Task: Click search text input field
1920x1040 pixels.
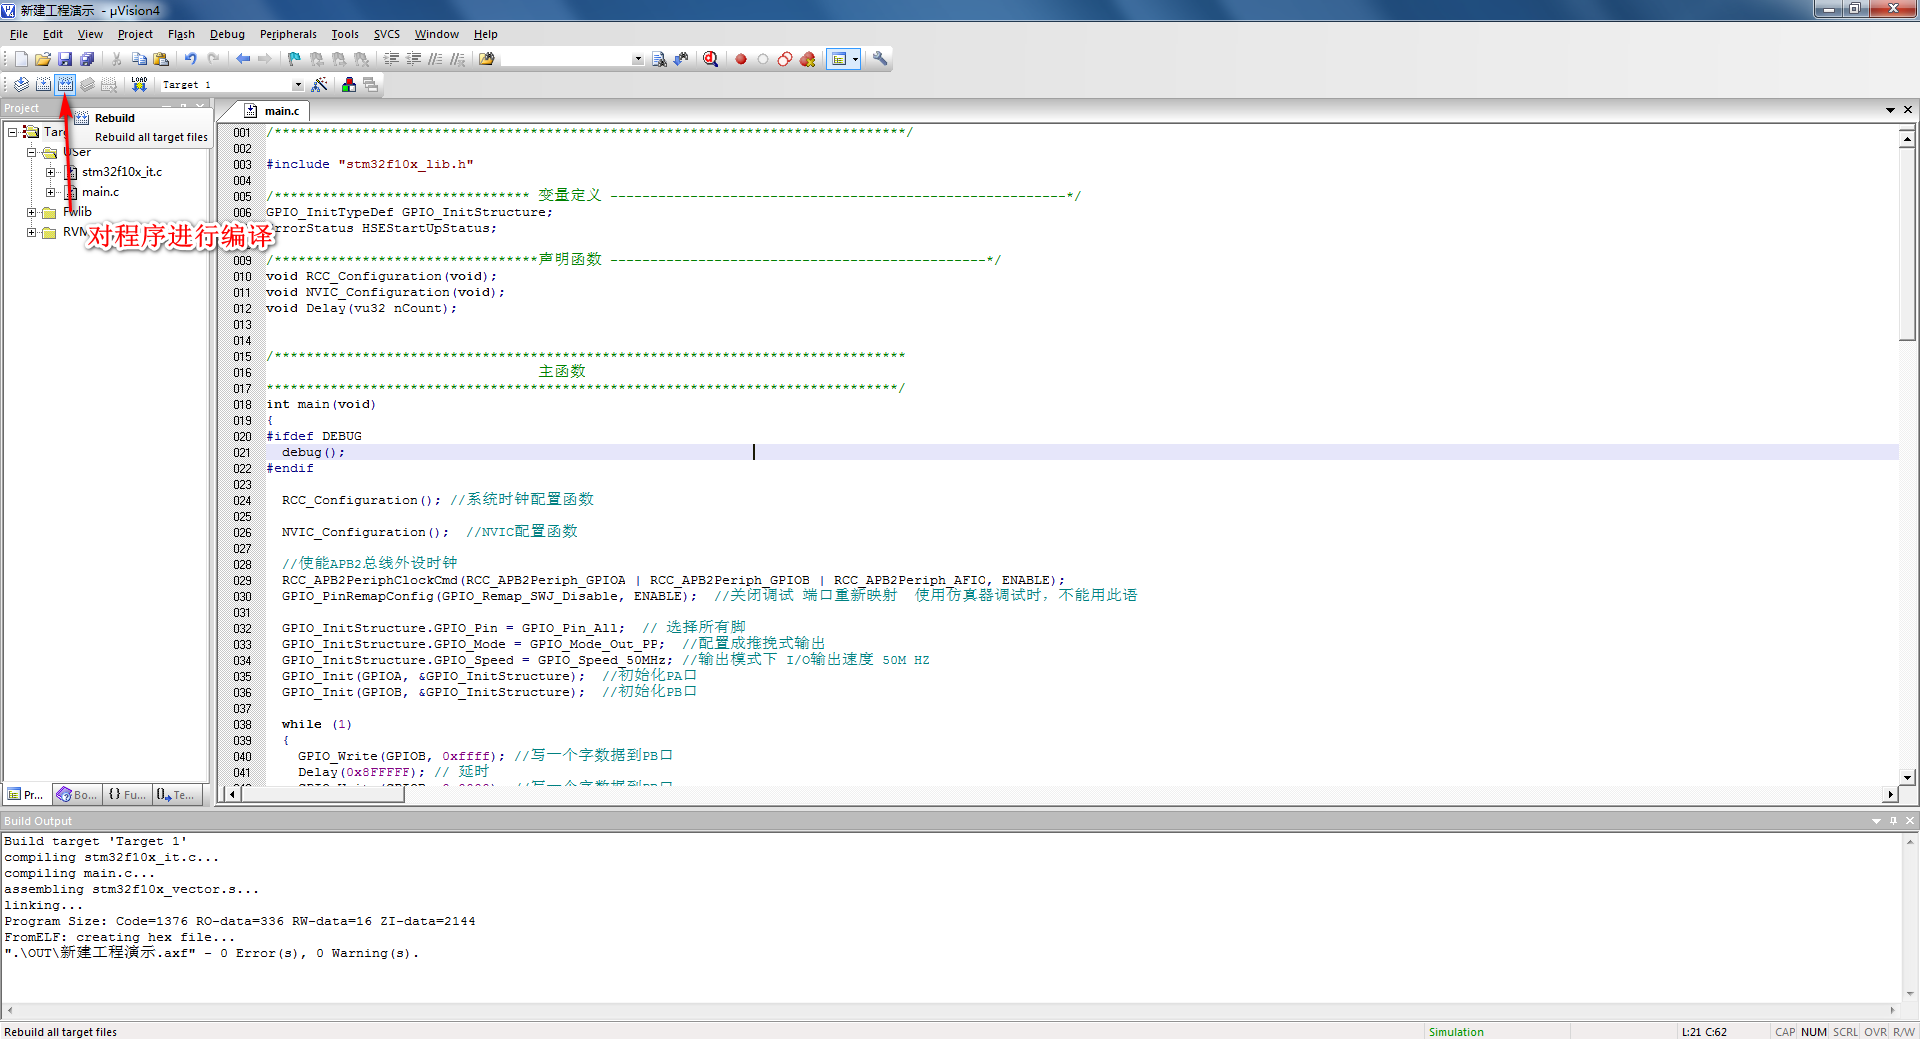Action: 566,59
